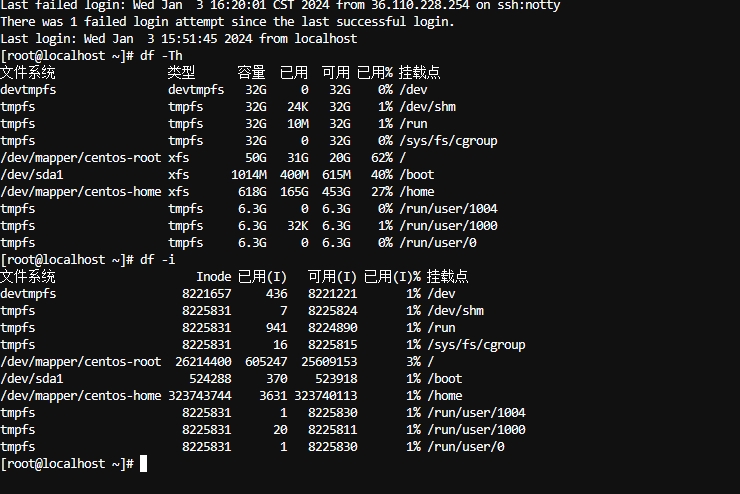
Task: Click the 'df -i' command text
Action: [157, 260]
